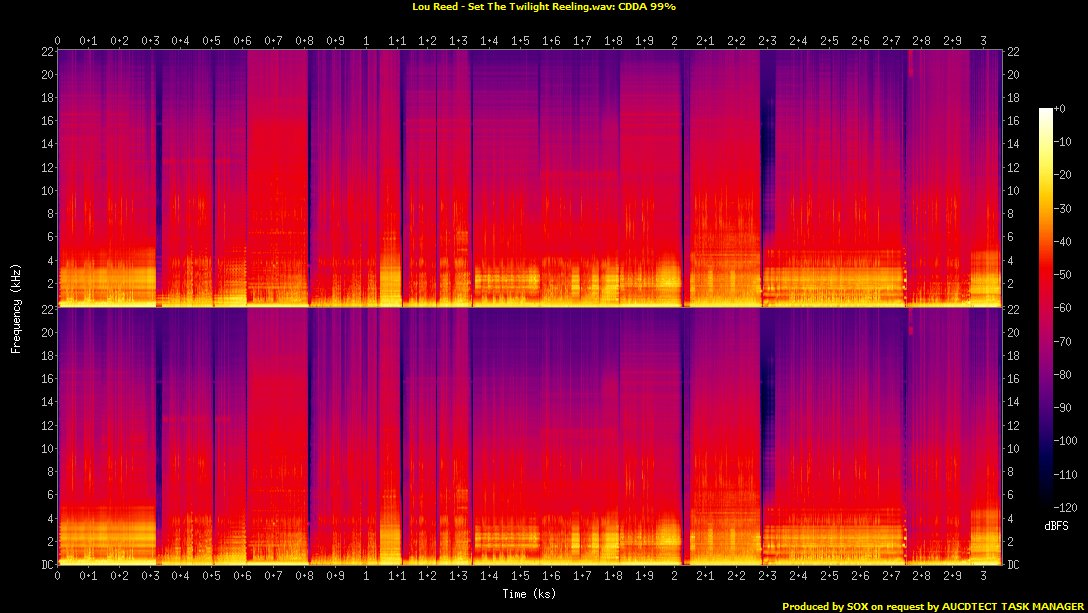Image resolution: width=1088 pixels, height=613 pixels.
Task: Click the 0.8 tick on top time axis
Action: click(304, 41)
